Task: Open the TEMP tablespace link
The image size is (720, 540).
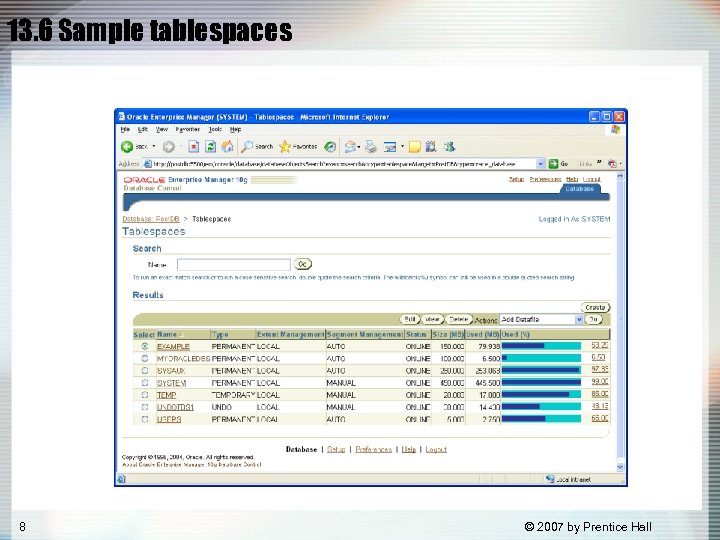Action: 166,395
